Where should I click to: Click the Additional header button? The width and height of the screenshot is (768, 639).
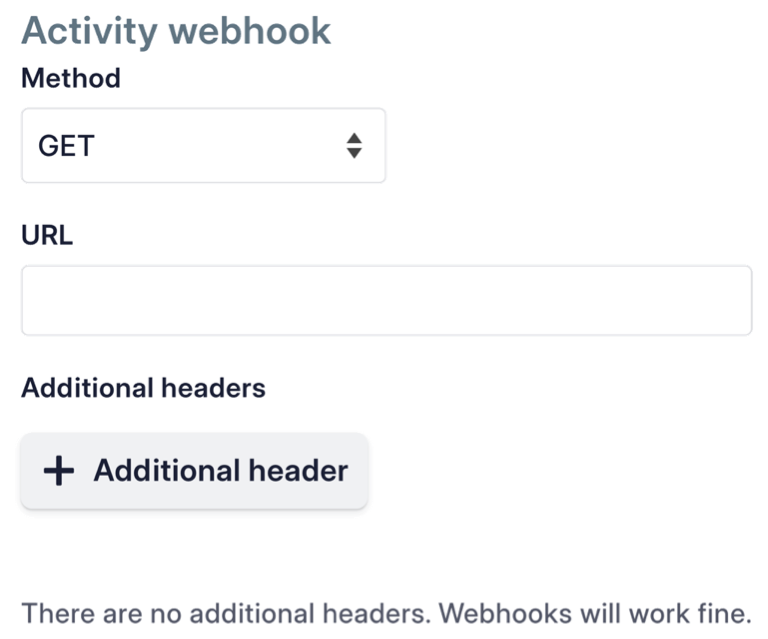(x=194, y=471)
